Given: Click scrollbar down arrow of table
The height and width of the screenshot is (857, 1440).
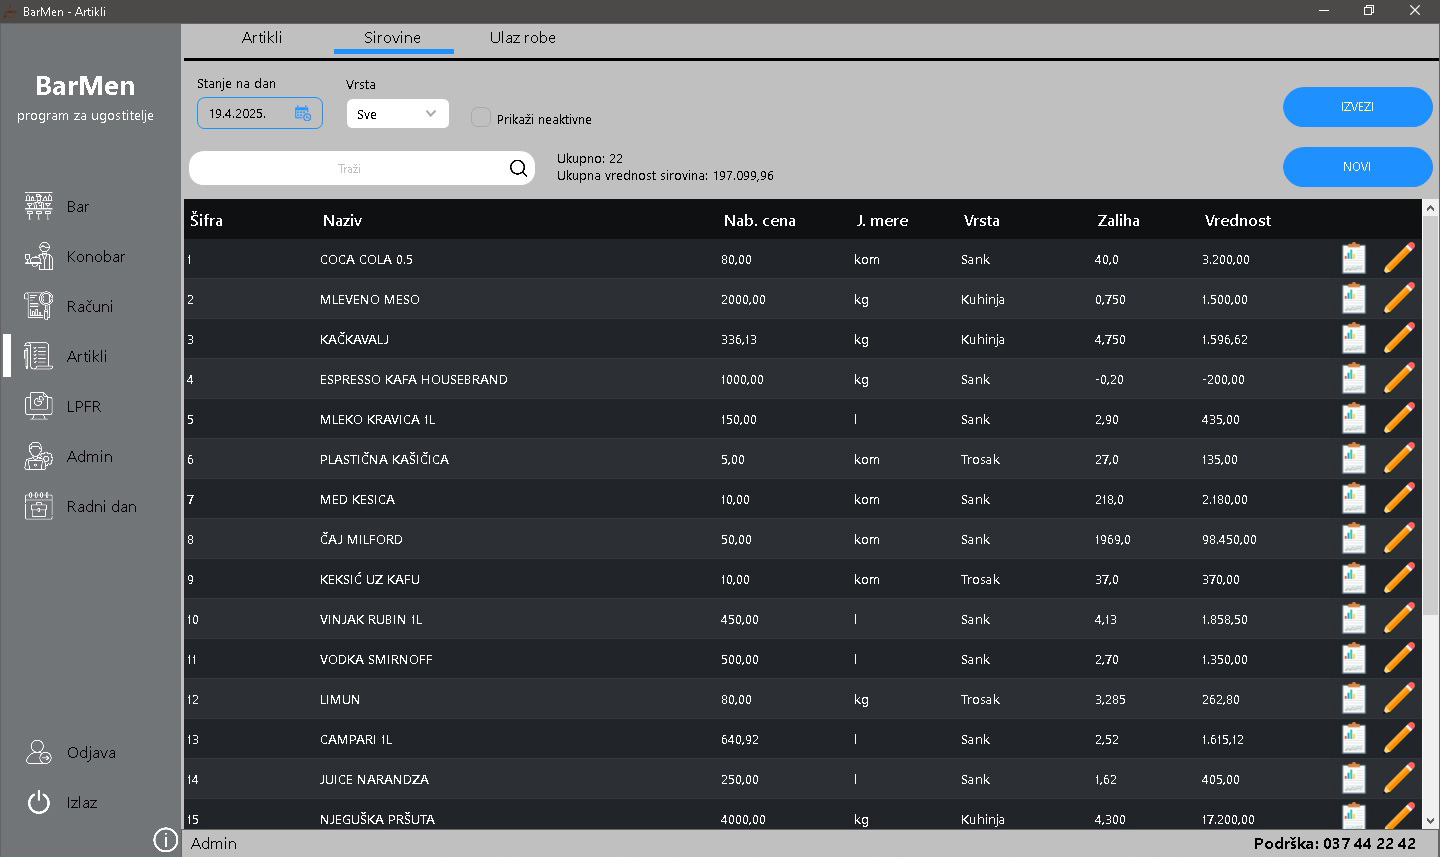Looking at the screenshot, I should tap(1430, 821).
